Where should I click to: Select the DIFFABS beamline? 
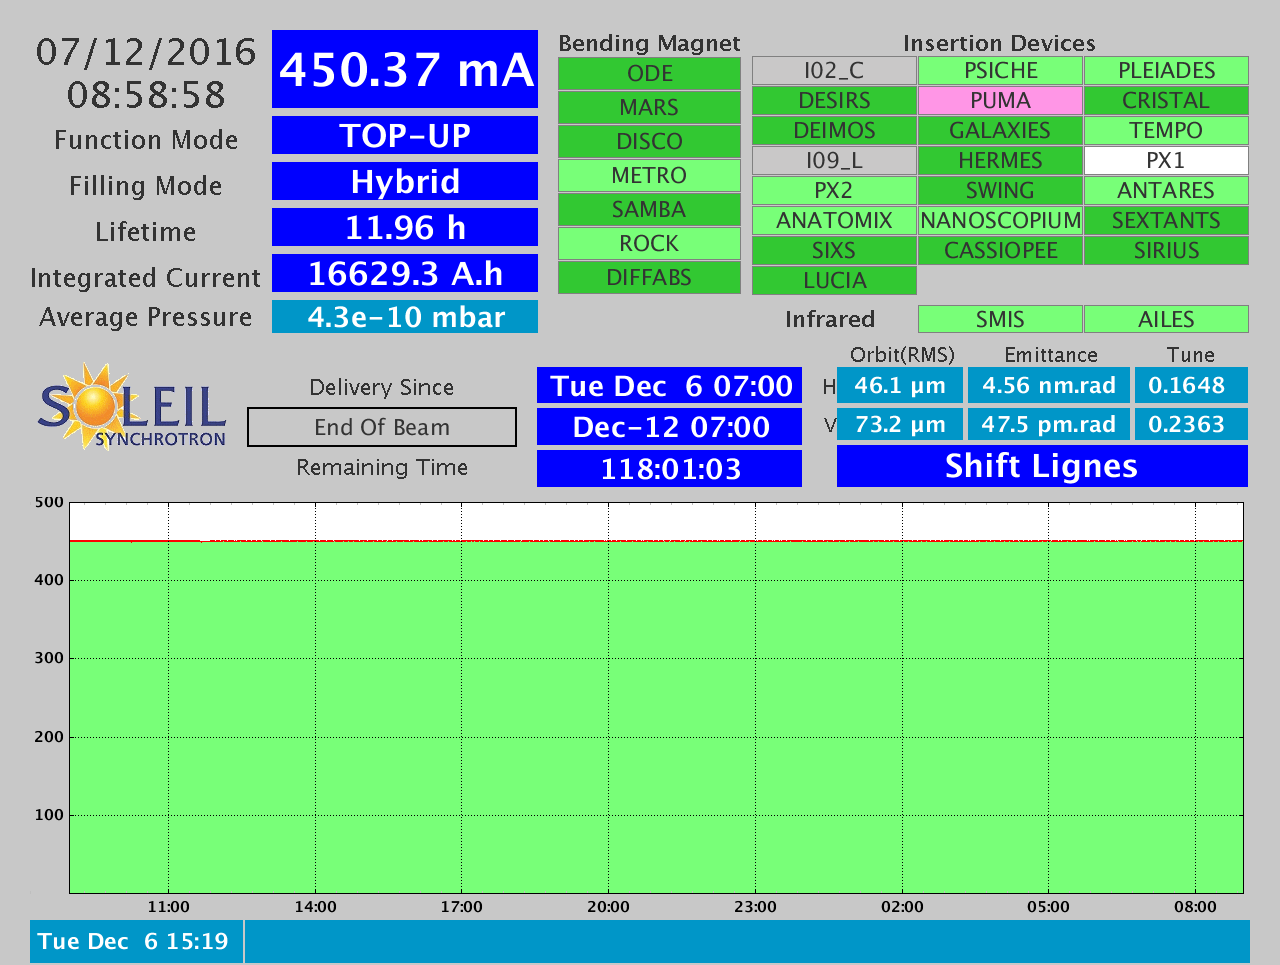click(649, 277)
